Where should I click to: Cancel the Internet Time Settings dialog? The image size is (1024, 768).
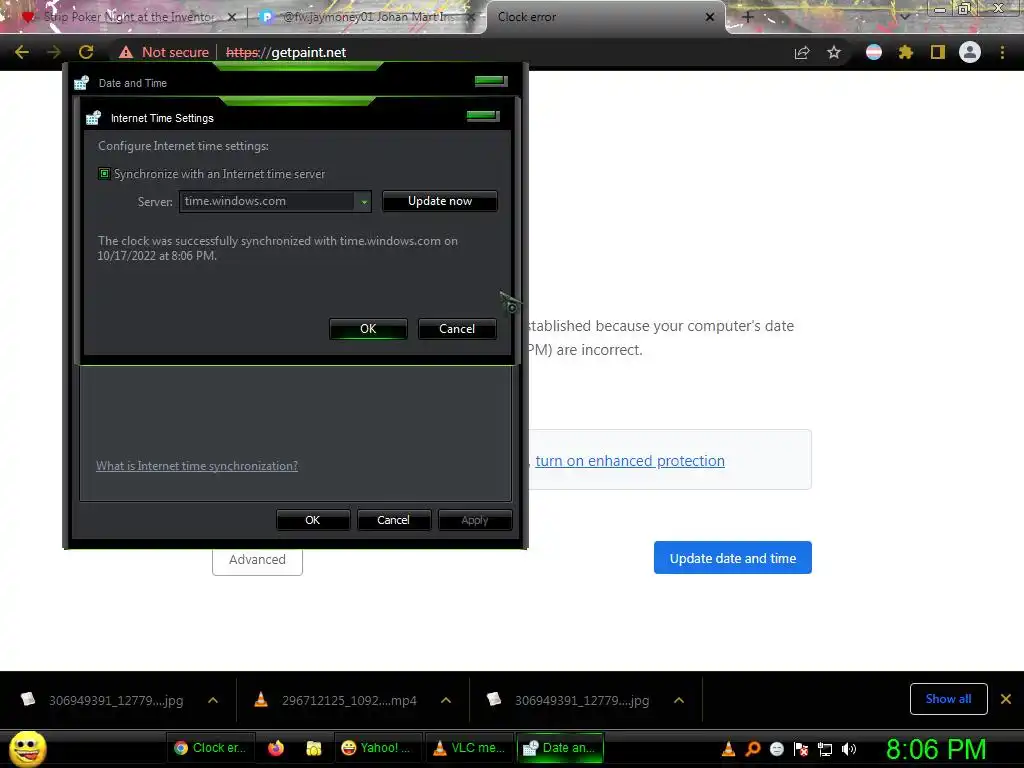457,329
